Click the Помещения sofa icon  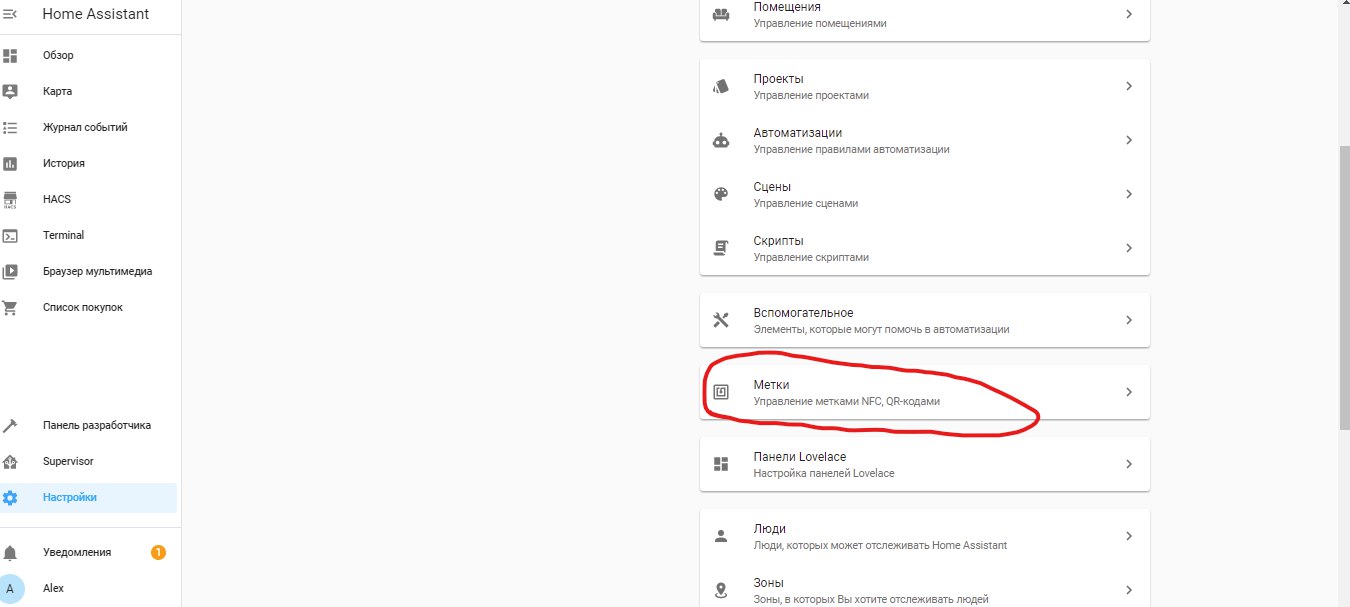(x=721, y=14)
